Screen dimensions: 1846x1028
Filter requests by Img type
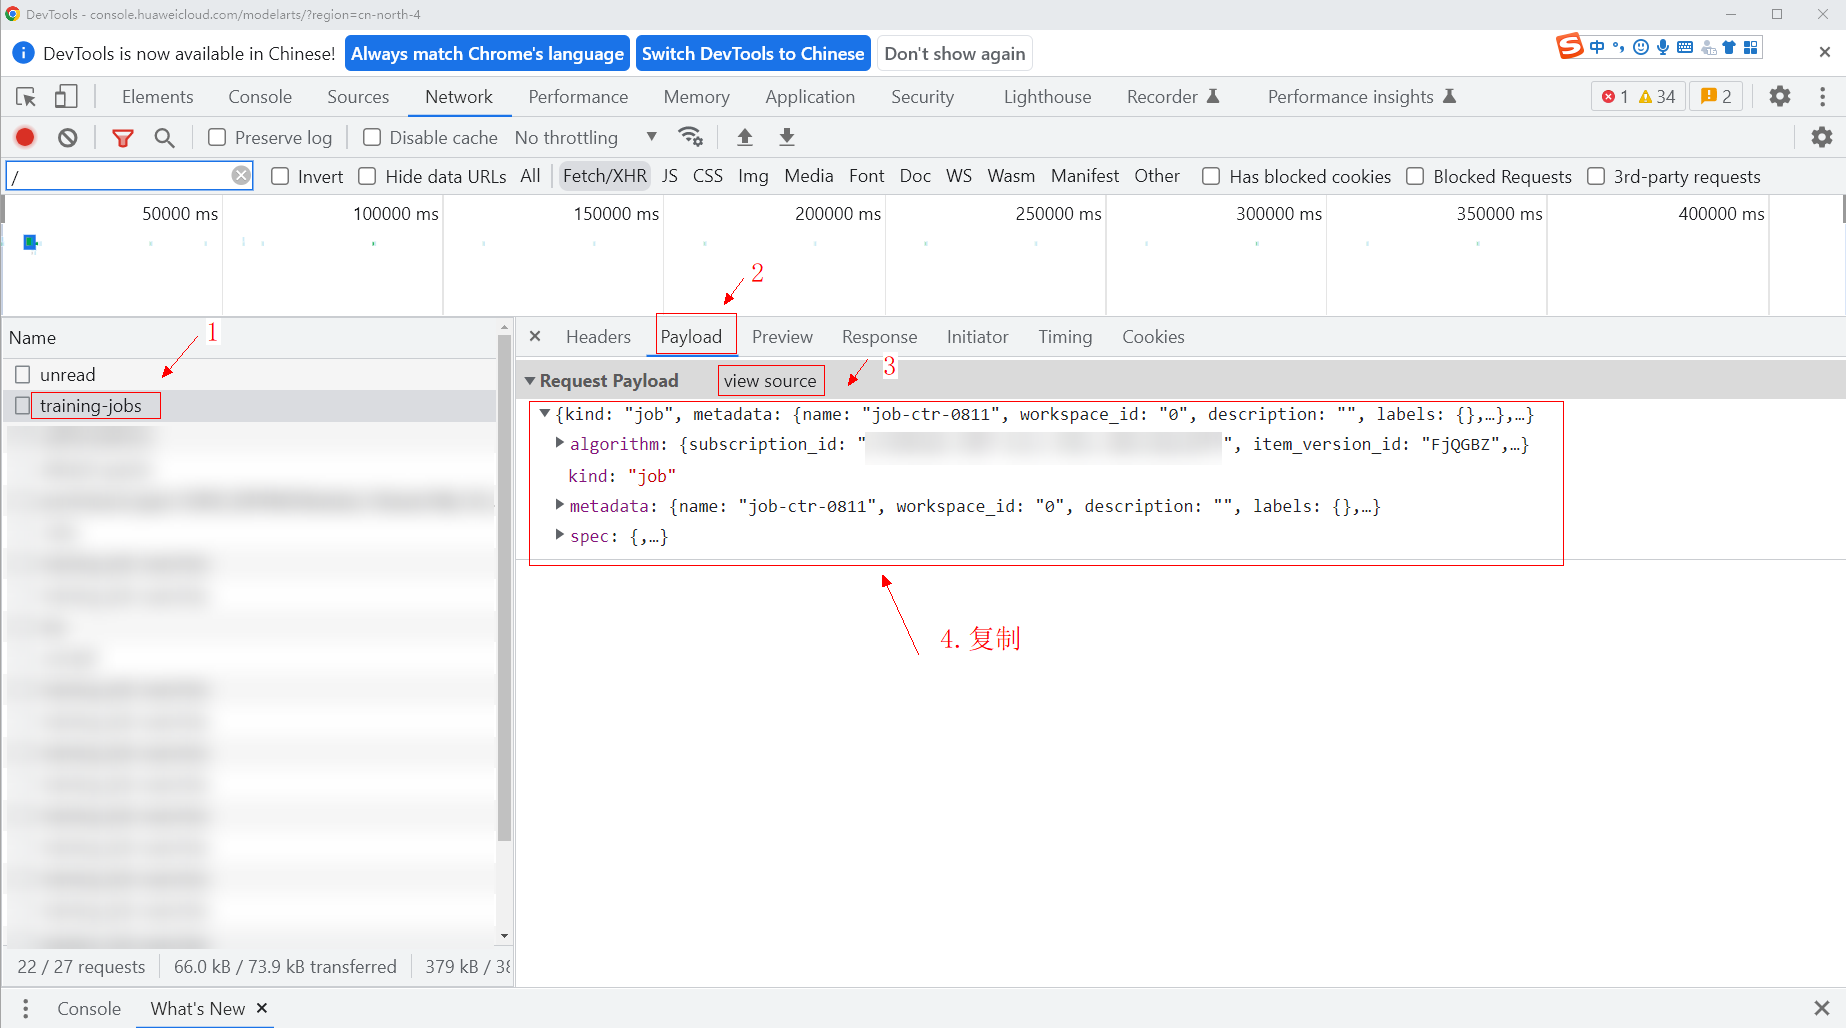tap(753, 176)
